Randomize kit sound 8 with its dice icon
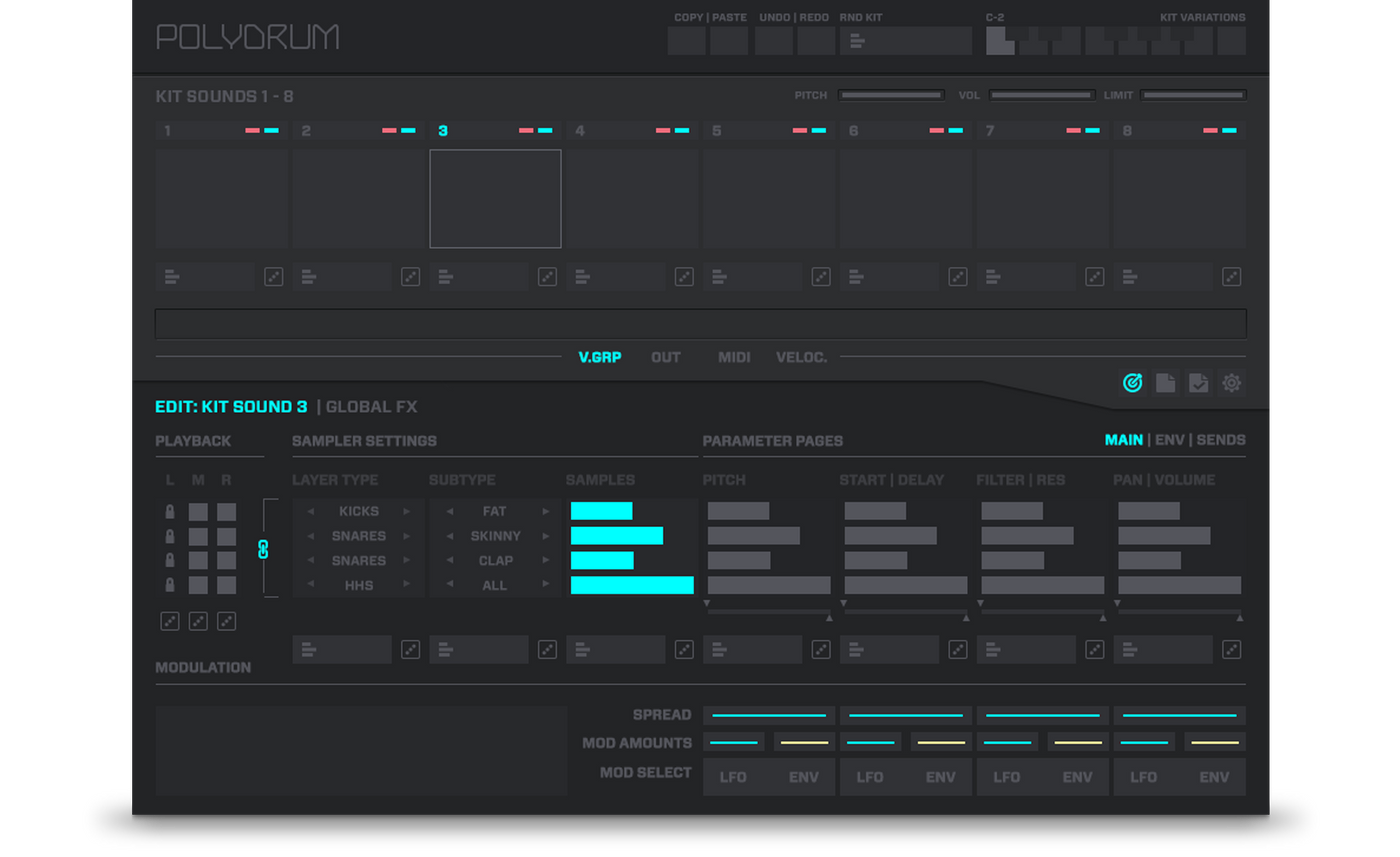 1232,277
